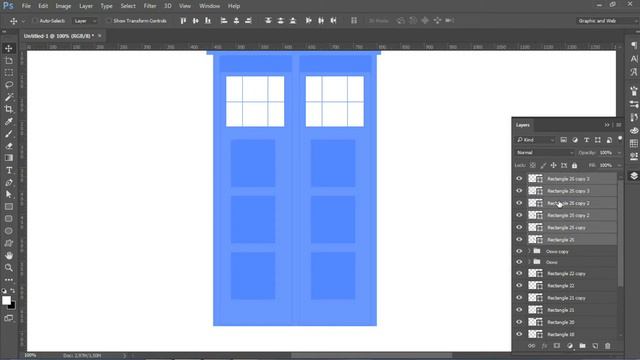Create new group folder icon in Layers panel
The width and height of the screenshot is (640, 360).
coord(582,346)
